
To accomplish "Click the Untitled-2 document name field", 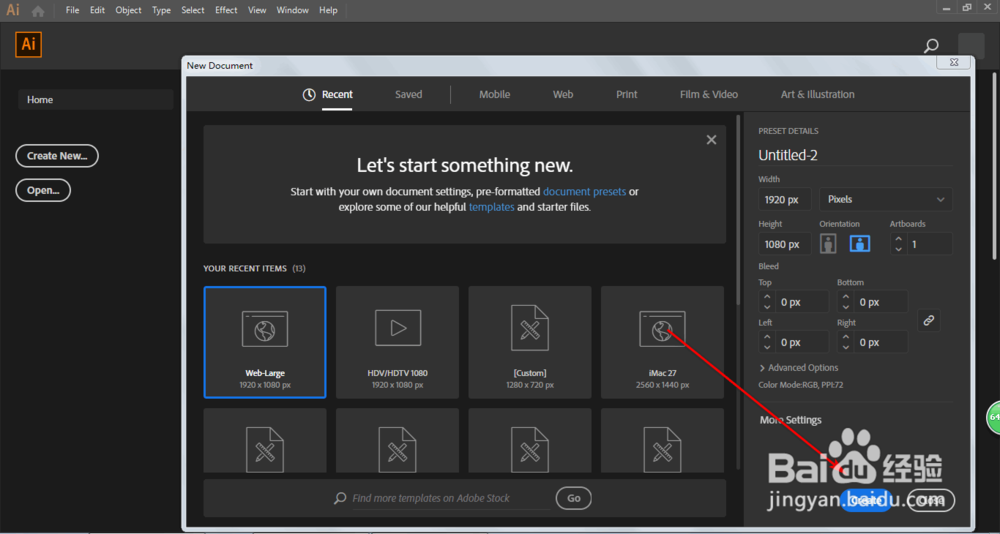I will (855, 155).
